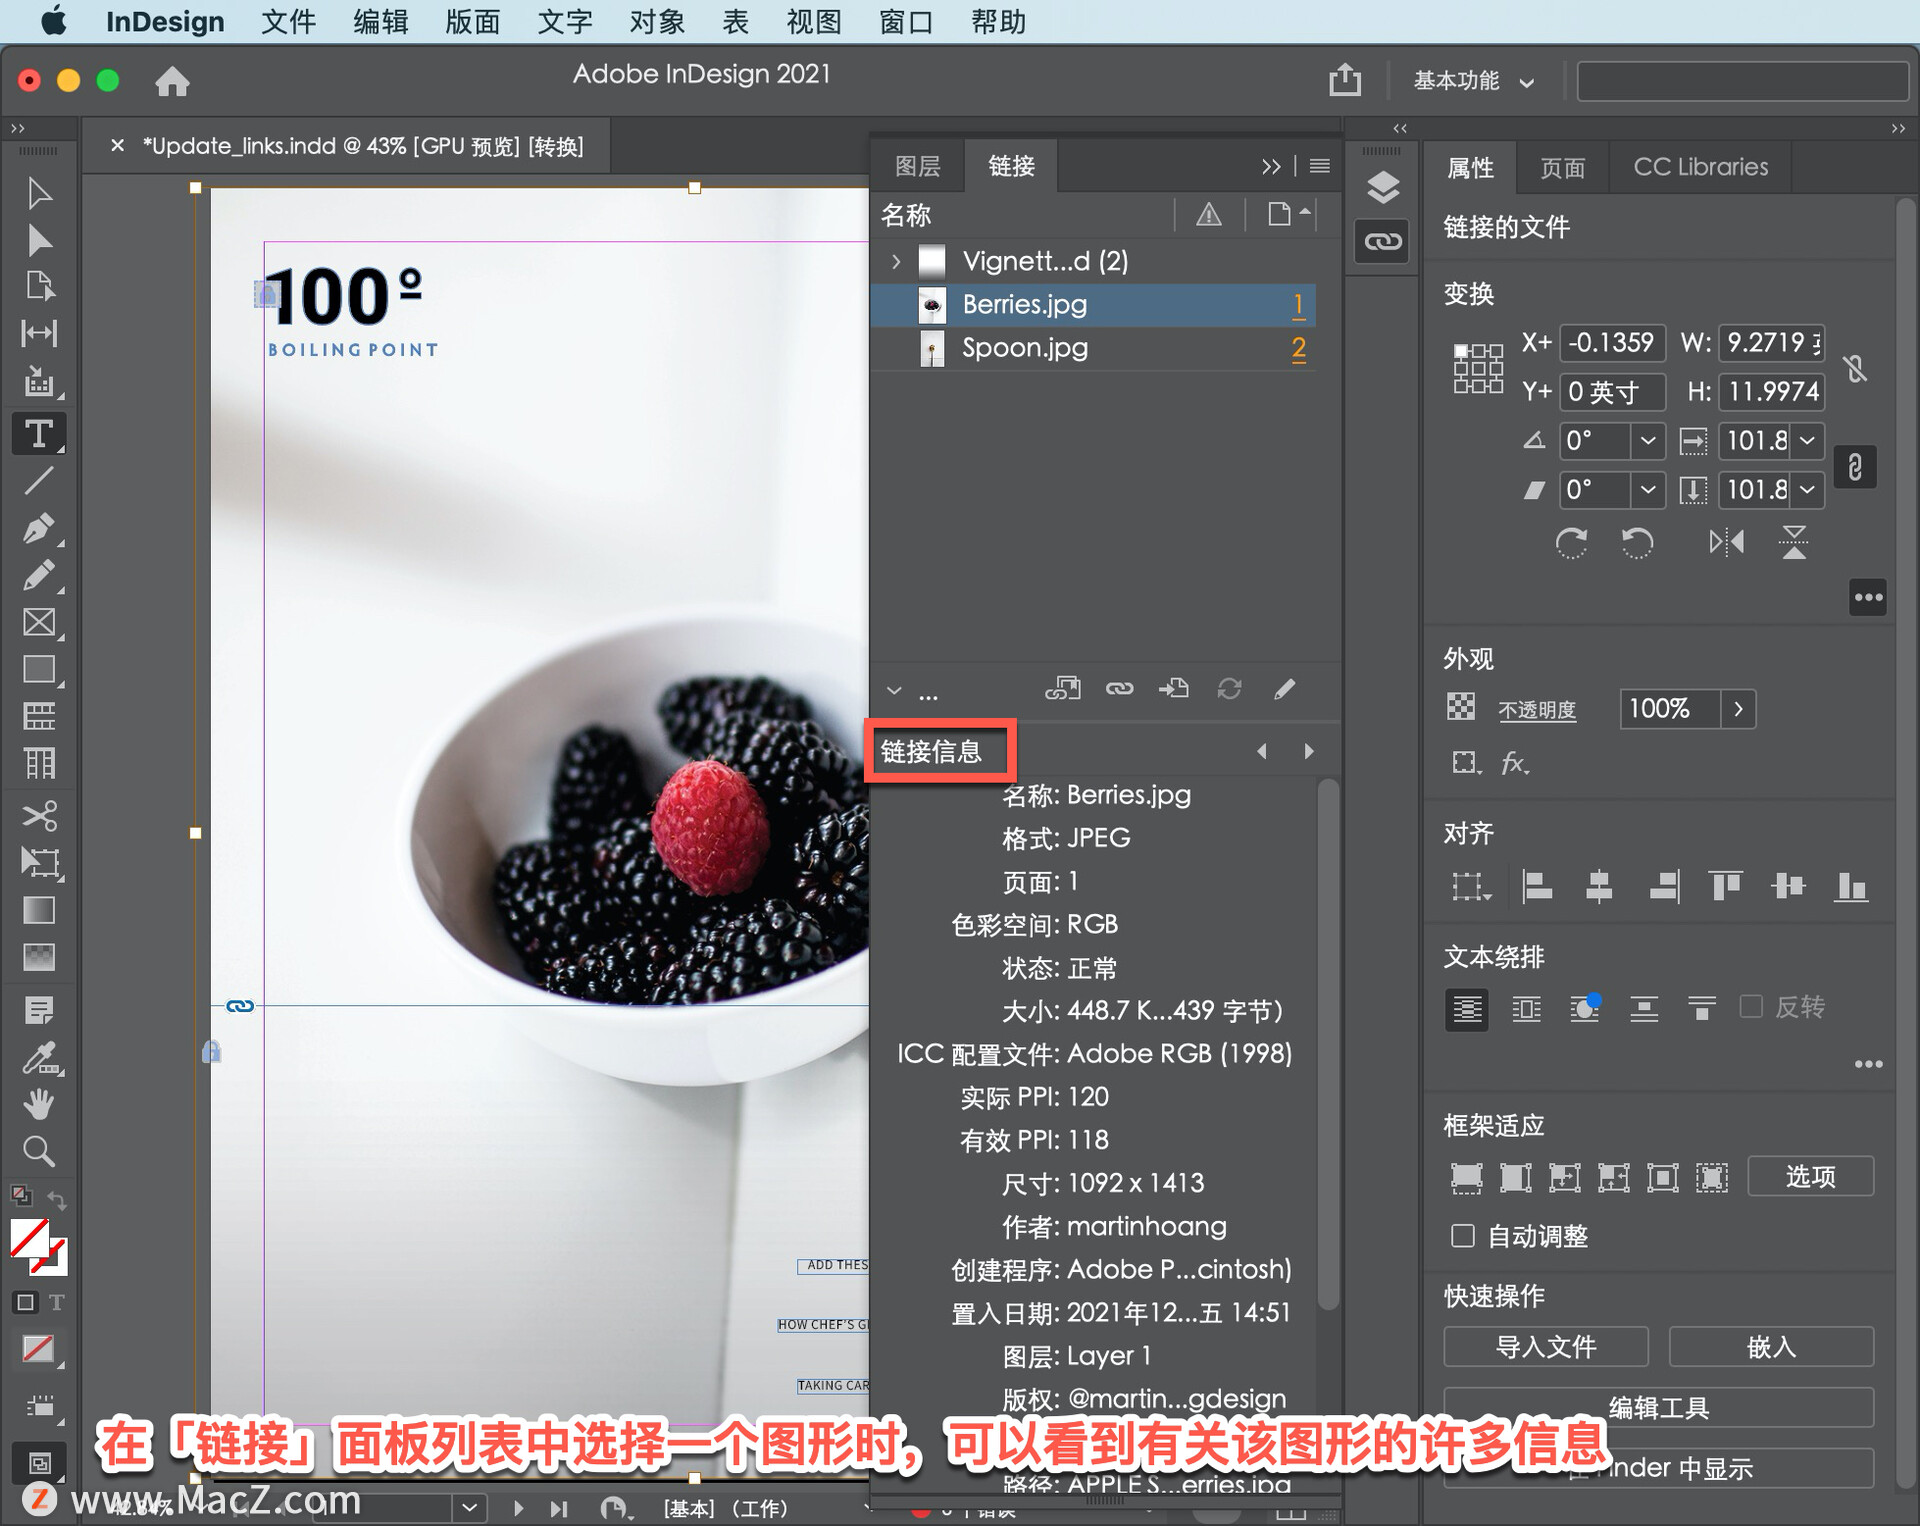This screenshot has width=1920, height=1526.
Task: Select the Type tool in toolbar
Action: [38, 434]
